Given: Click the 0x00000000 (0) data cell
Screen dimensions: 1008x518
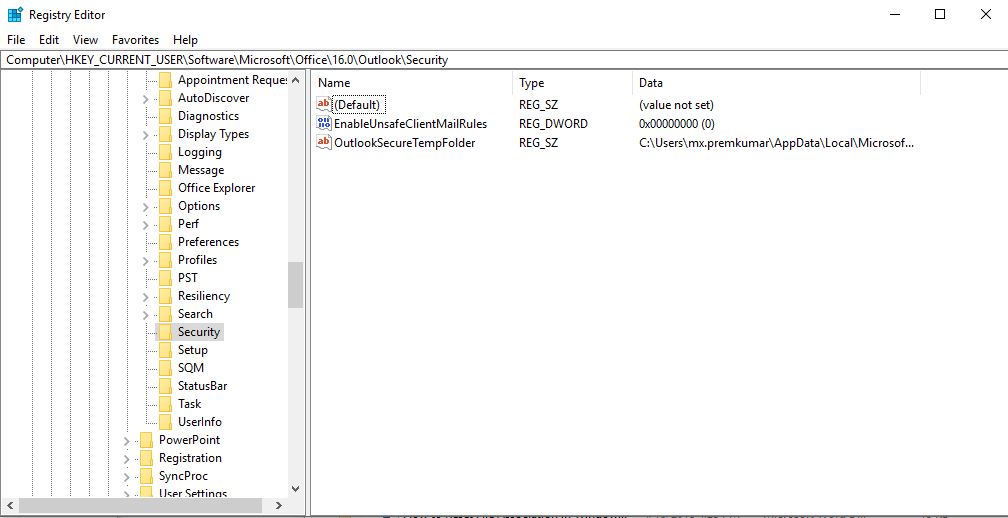Looking at the screenshot, I should pos(676,124).
